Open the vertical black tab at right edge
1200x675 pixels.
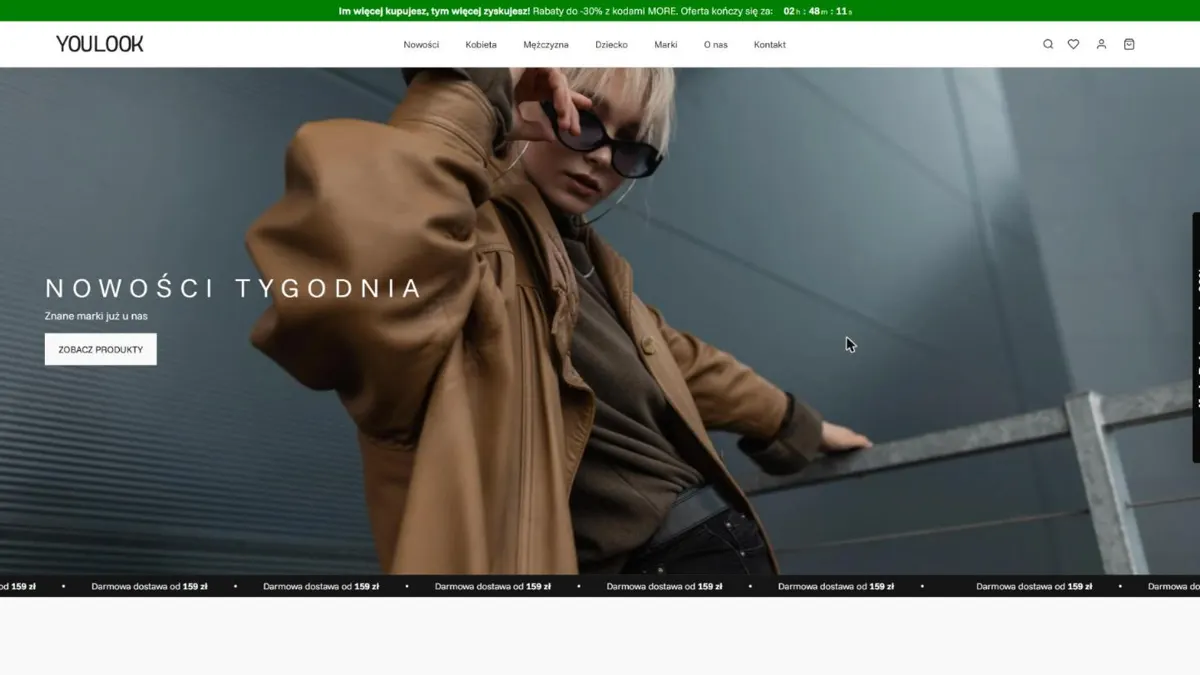point(1195,337)
